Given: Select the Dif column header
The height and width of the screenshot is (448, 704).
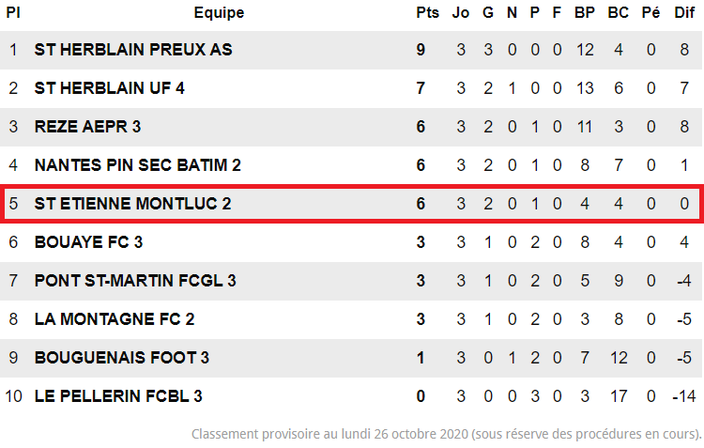Looking at the screenshot, I should [684, 13].
